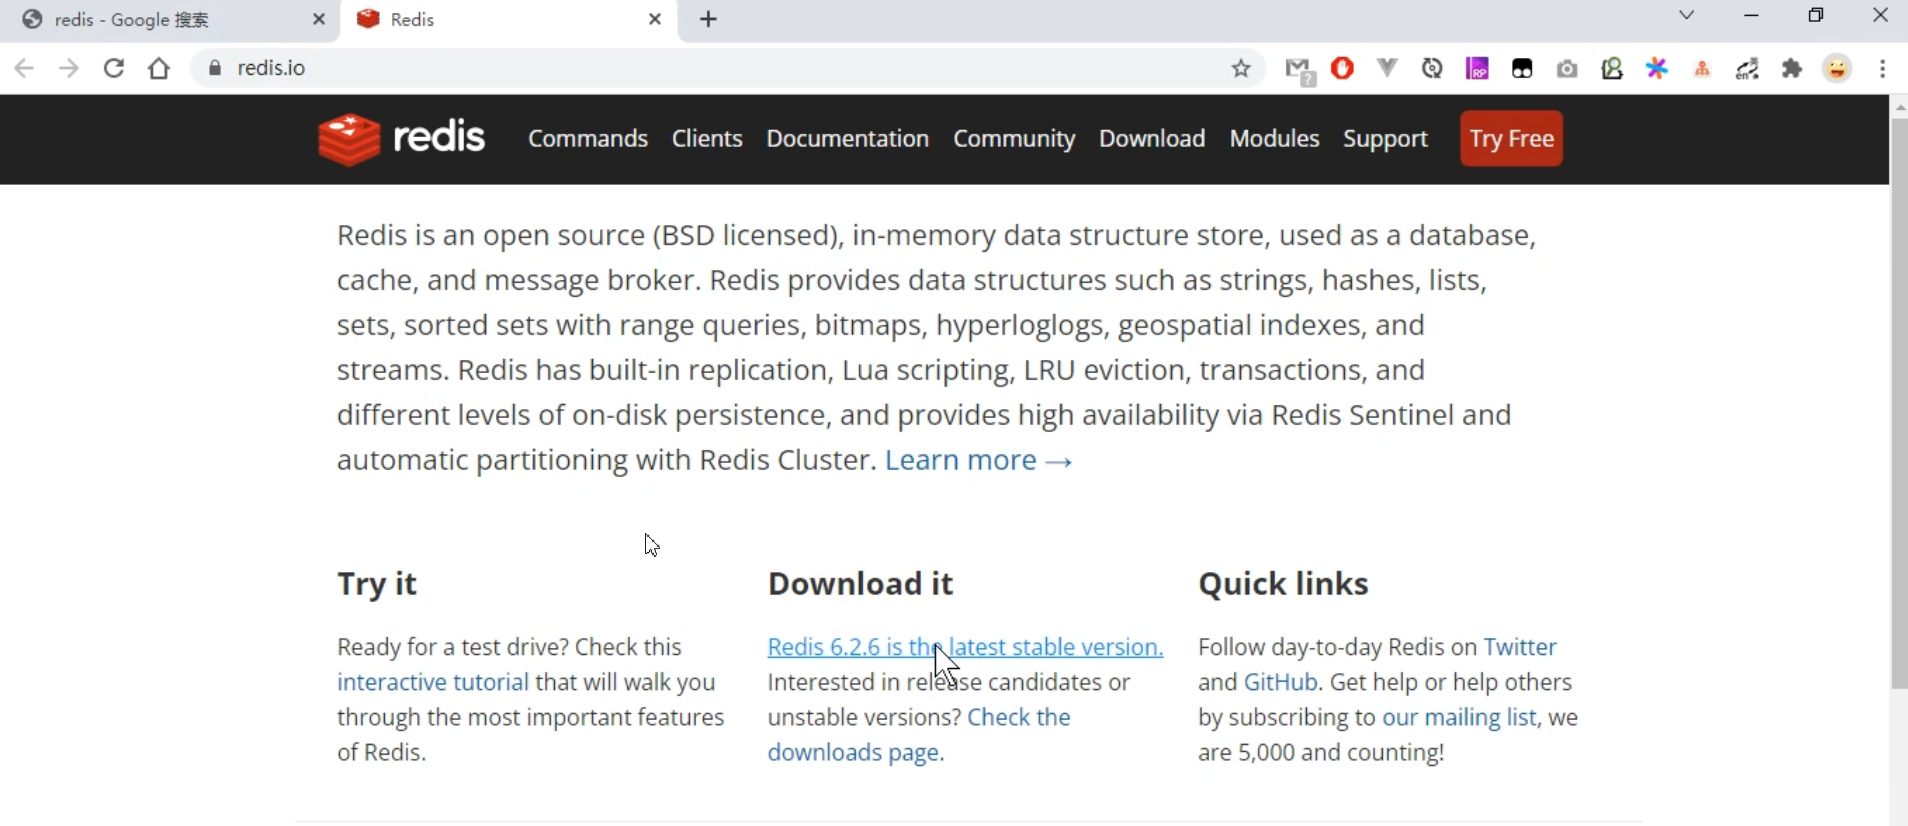This screenshot has width=1908, height=826.
Task: Go to the Modules nav item
Action: click(x=1274, y=138)
